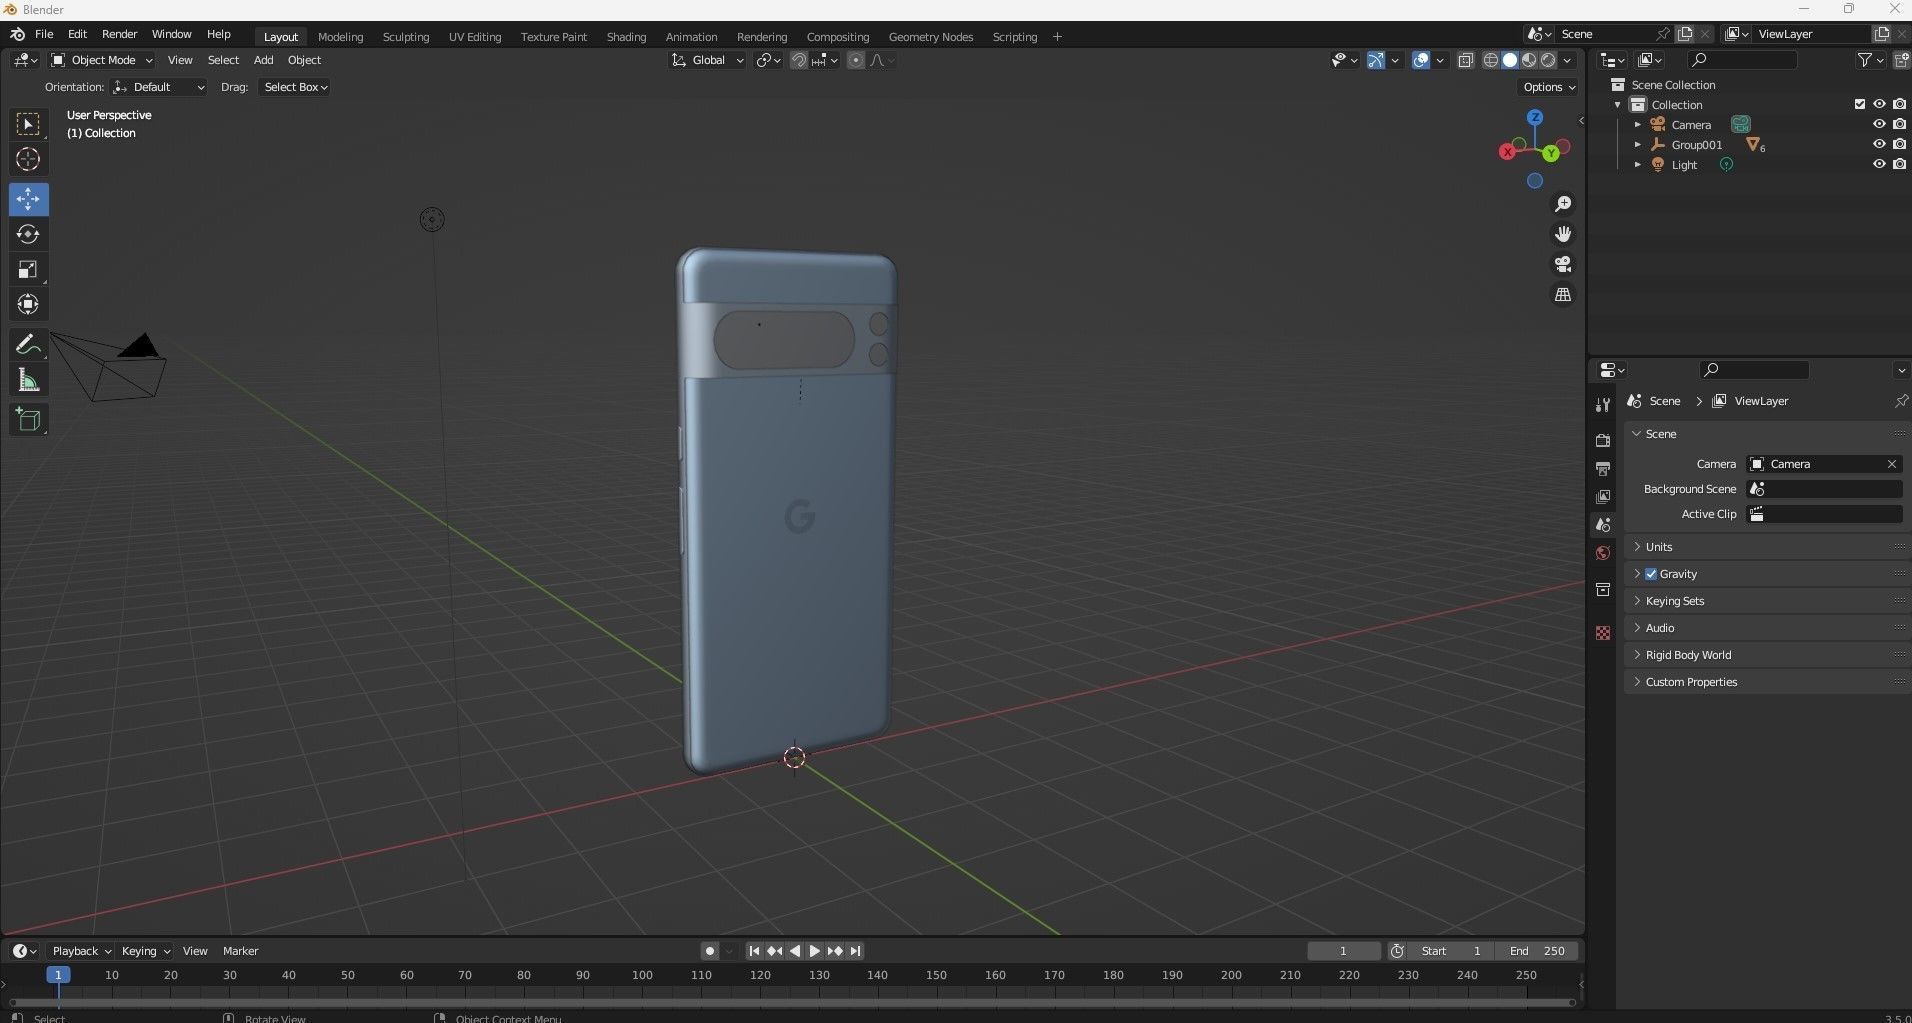Screen dimensions: 1912x1023
Task: Click the current frame number field
Action: 1343,951
